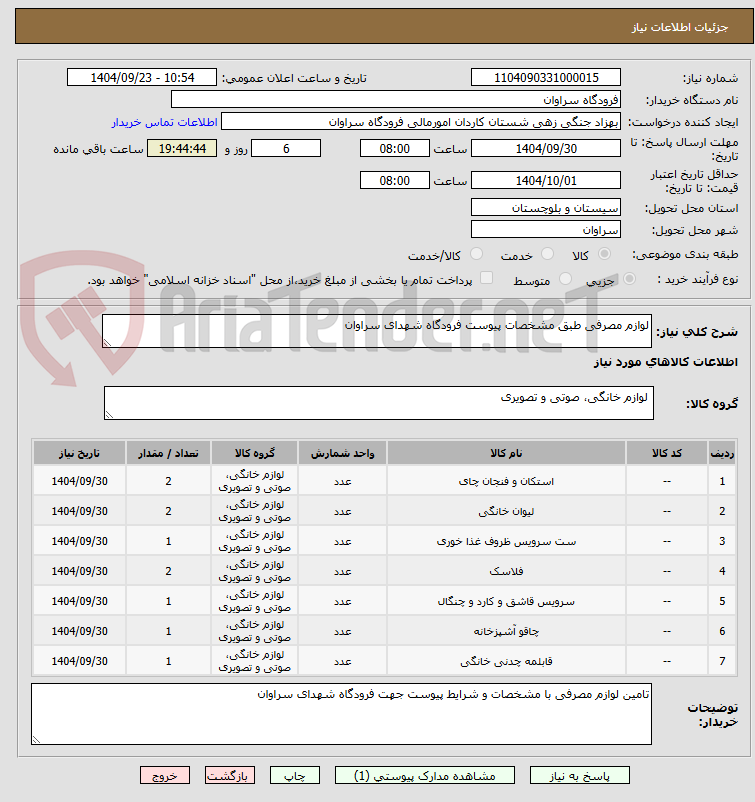Viewport: 755px width, 802px height.
Task: Click the شرح کلی نیاز text area
Action: (x=377, y=331)
